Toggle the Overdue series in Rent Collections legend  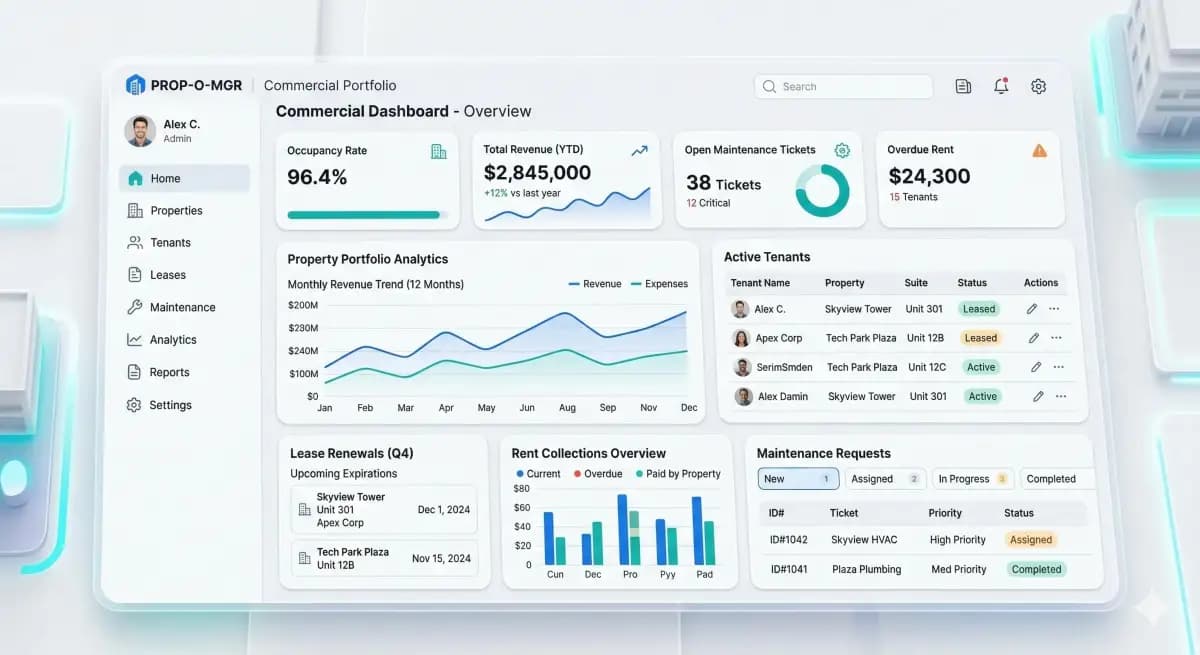(598, 473)
